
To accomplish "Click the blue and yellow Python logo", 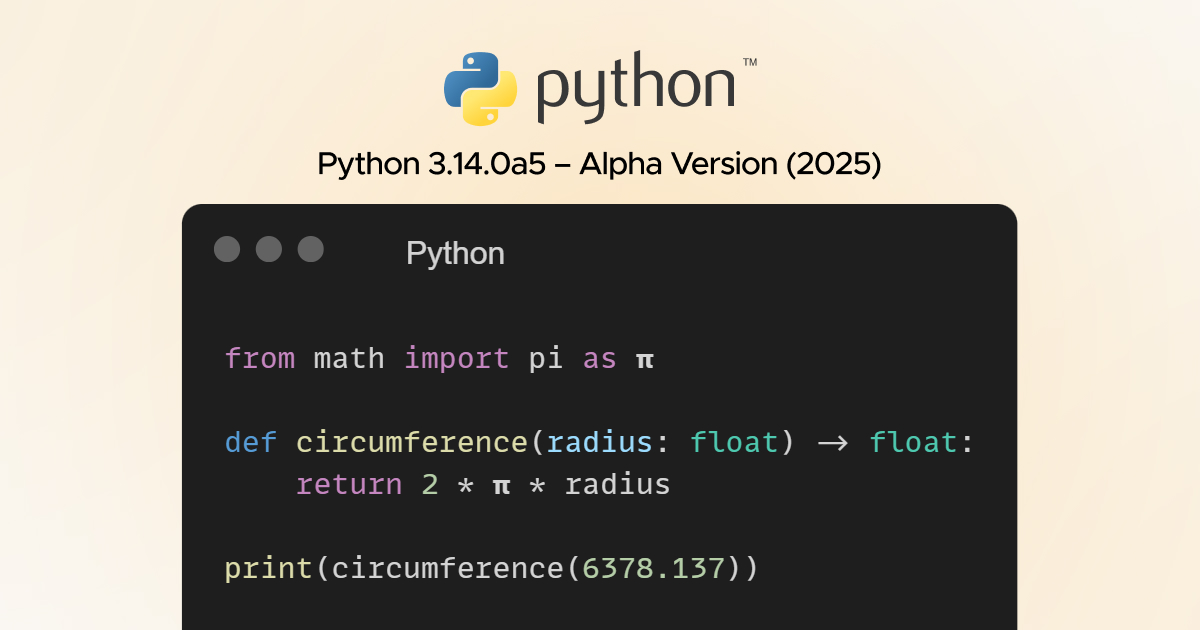I will (481, 89).
